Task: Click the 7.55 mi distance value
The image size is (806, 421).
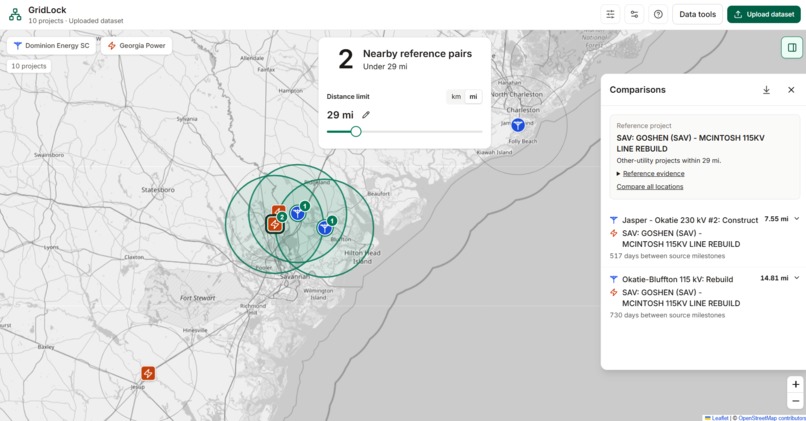Action: [776, 219]
